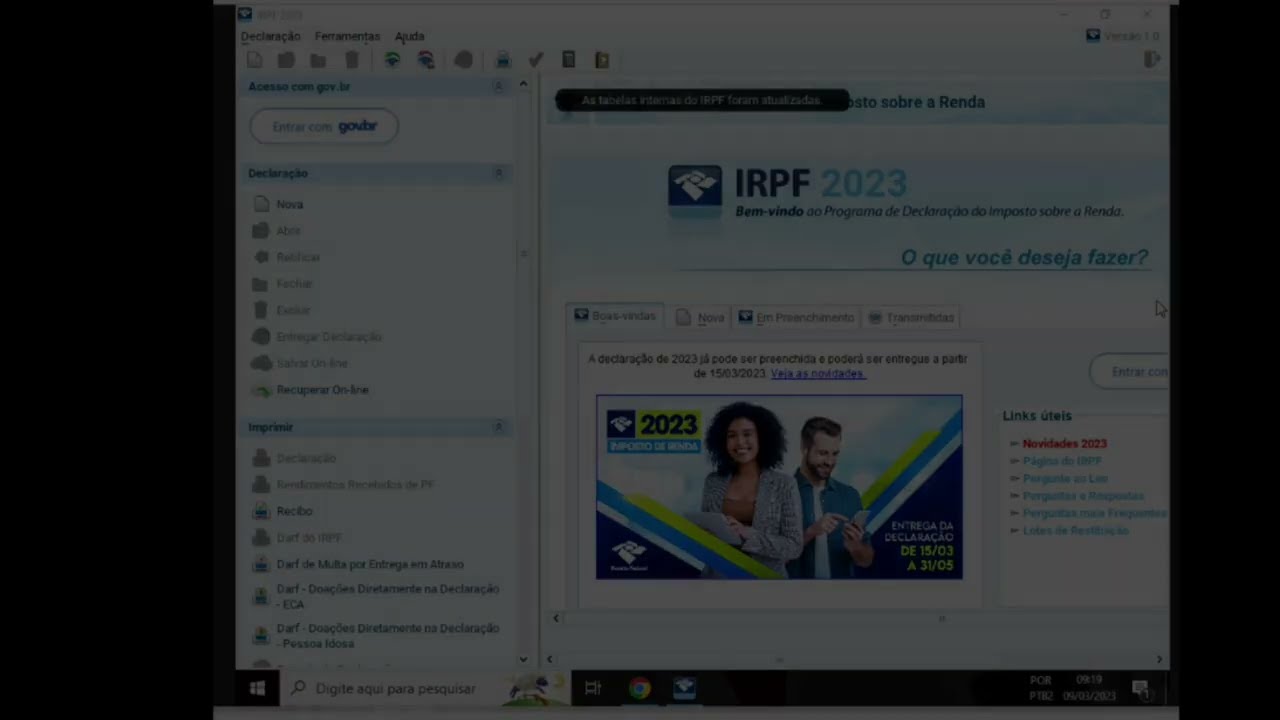The width and height of the screenshot is (1280, 720).
Task: Open the Ajuda menu
Action: point(409,36)
